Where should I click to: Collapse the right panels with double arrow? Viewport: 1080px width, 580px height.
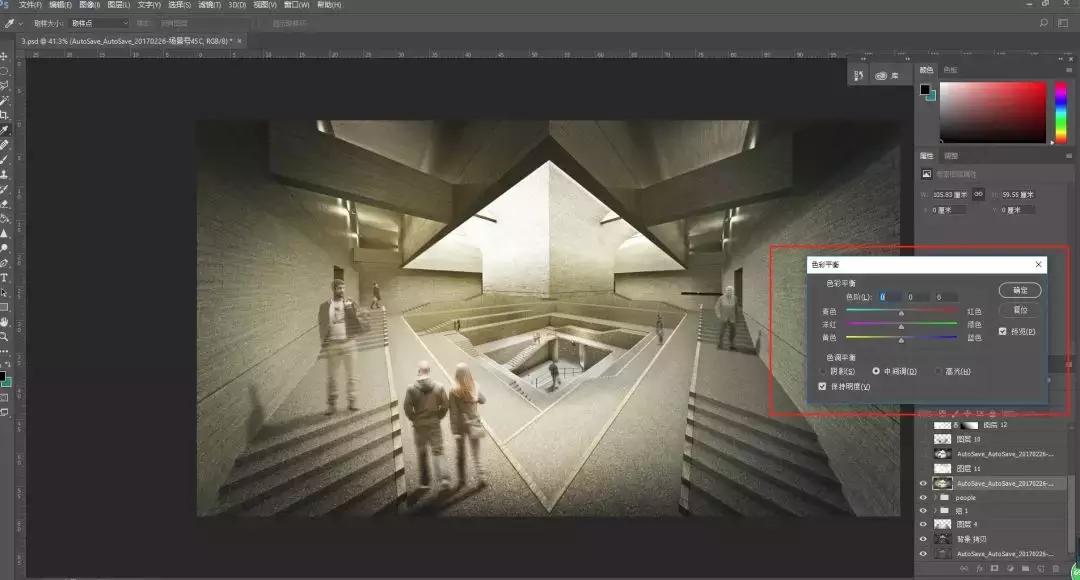click(1061, 59)
